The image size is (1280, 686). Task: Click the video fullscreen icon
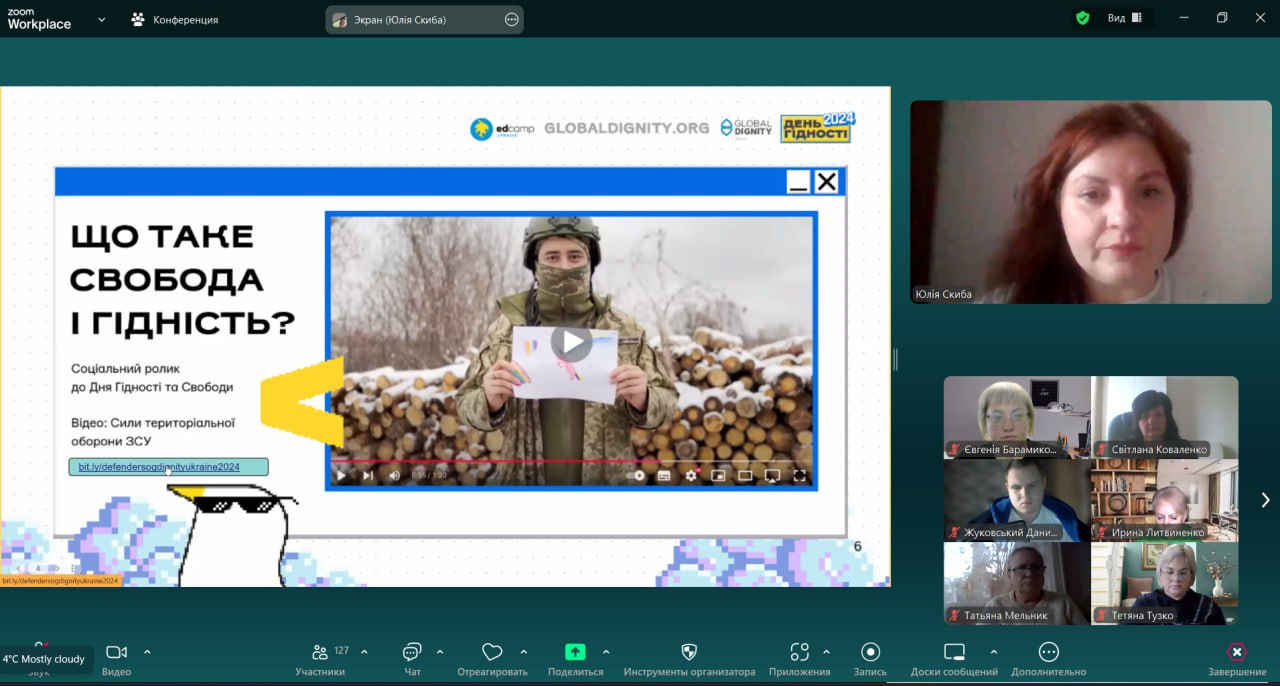[x=799, y=476]
